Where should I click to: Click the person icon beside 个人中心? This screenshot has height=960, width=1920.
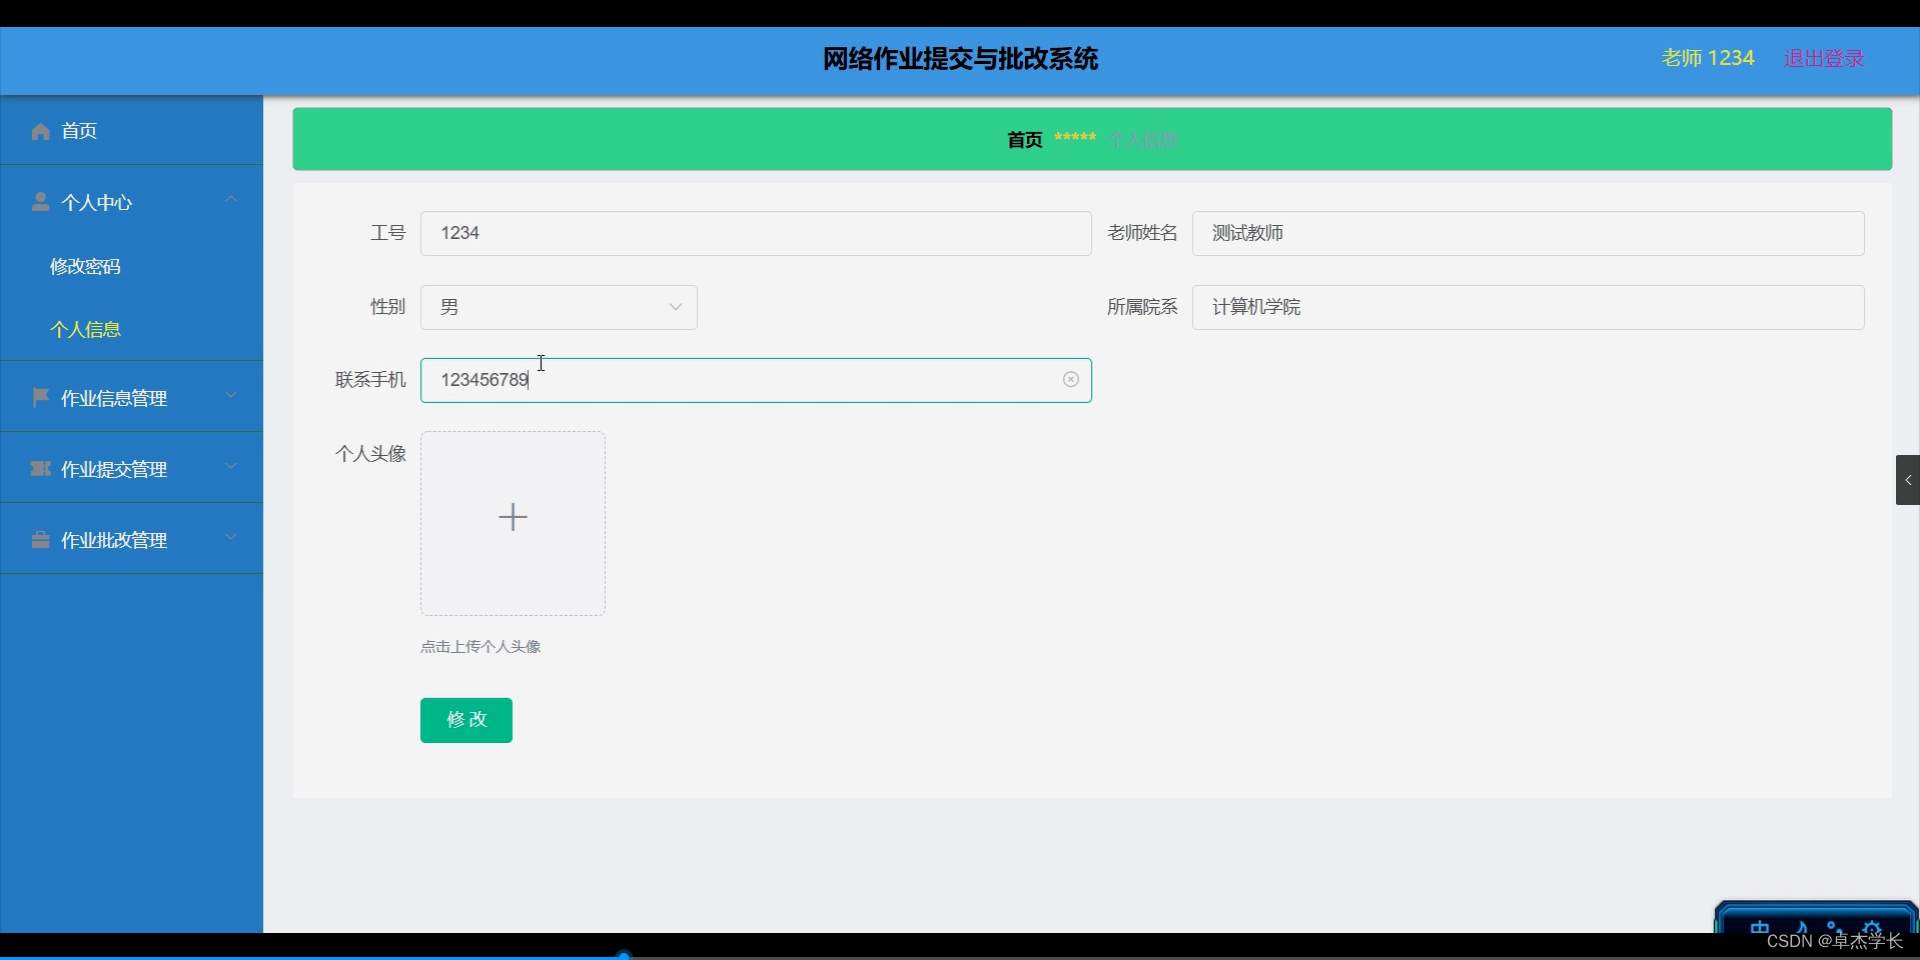40,202
